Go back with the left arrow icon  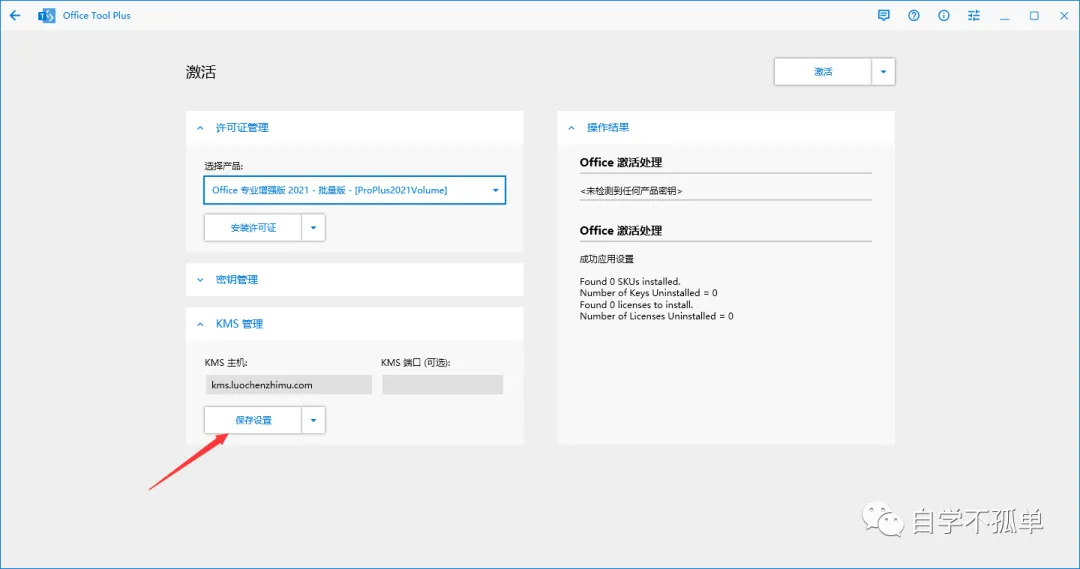pos(15,15)
